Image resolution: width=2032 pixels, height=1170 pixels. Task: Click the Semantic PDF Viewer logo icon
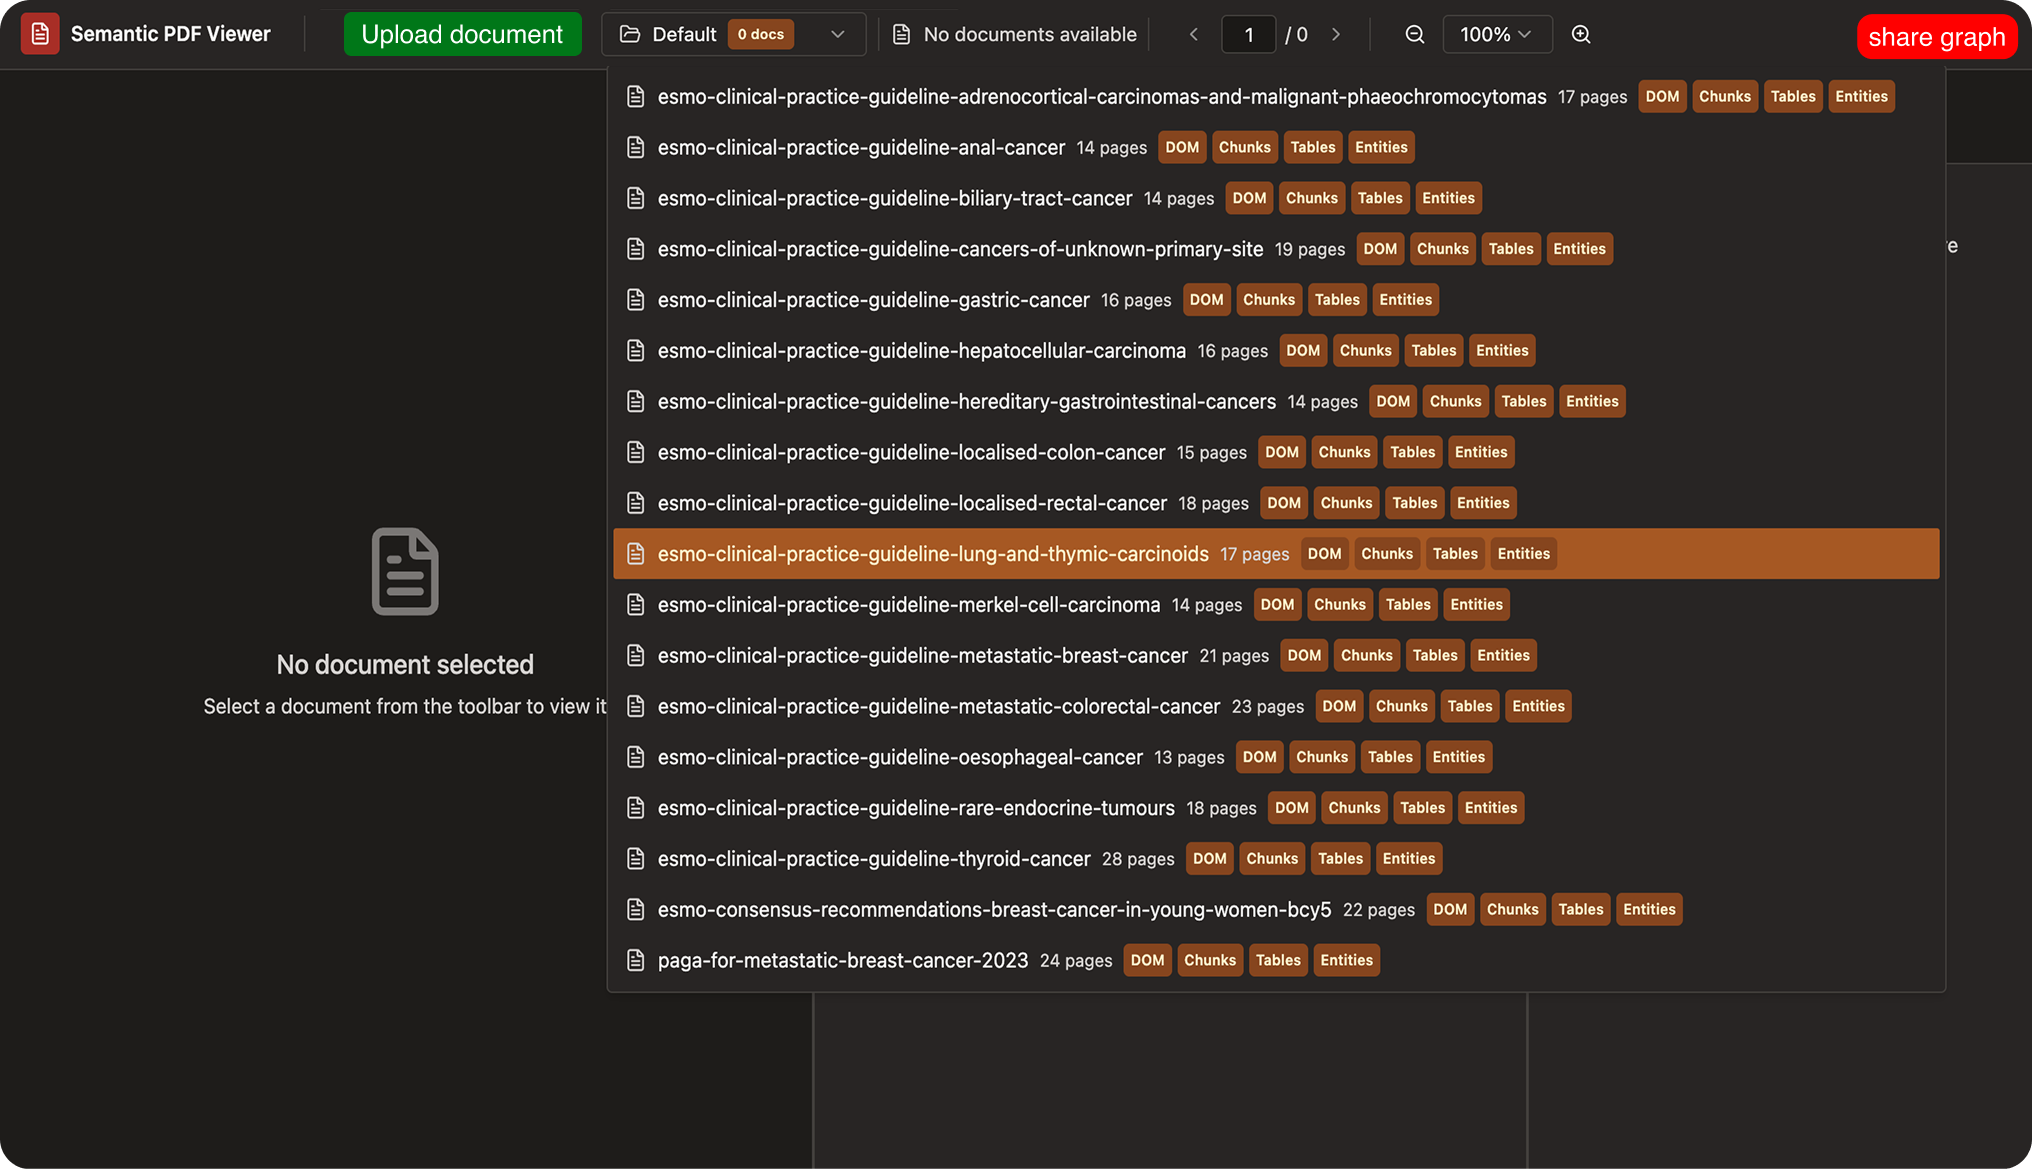click(40, 34)
